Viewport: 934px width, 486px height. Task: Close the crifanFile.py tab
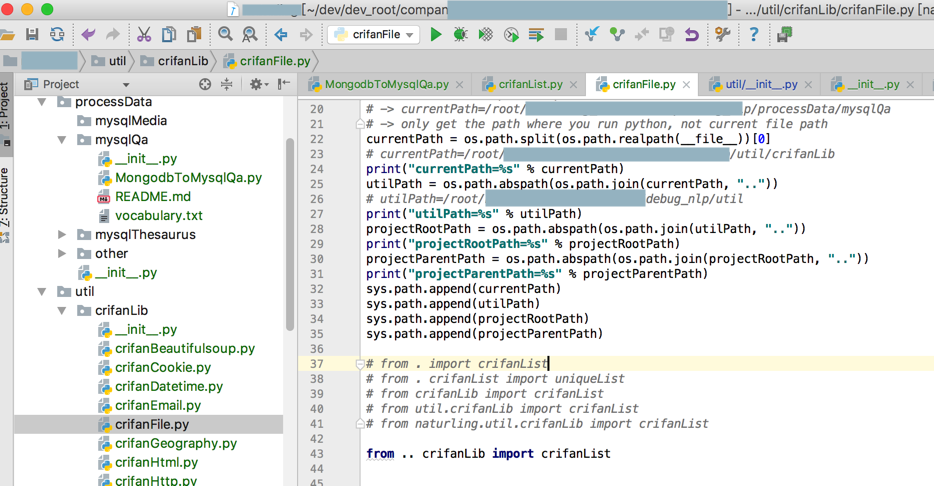coord(686,85)
